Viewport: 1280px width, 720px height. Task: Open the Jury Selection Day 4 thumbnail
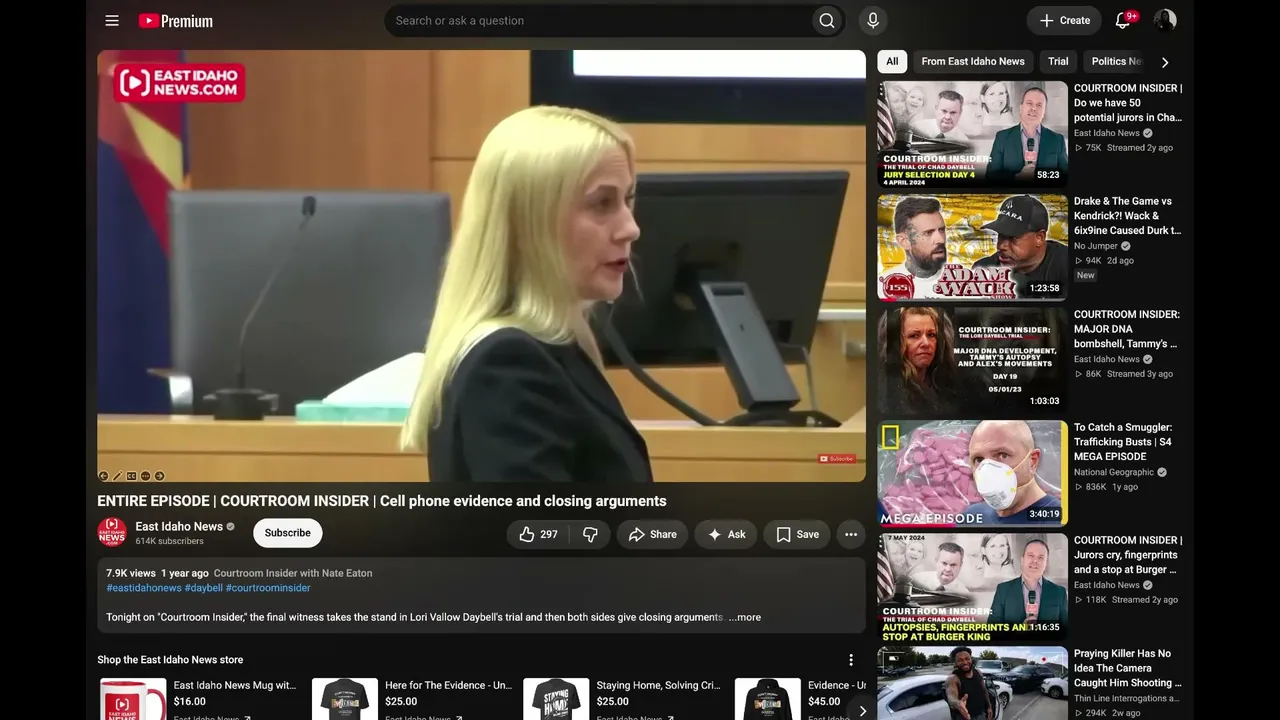(972, 134)
